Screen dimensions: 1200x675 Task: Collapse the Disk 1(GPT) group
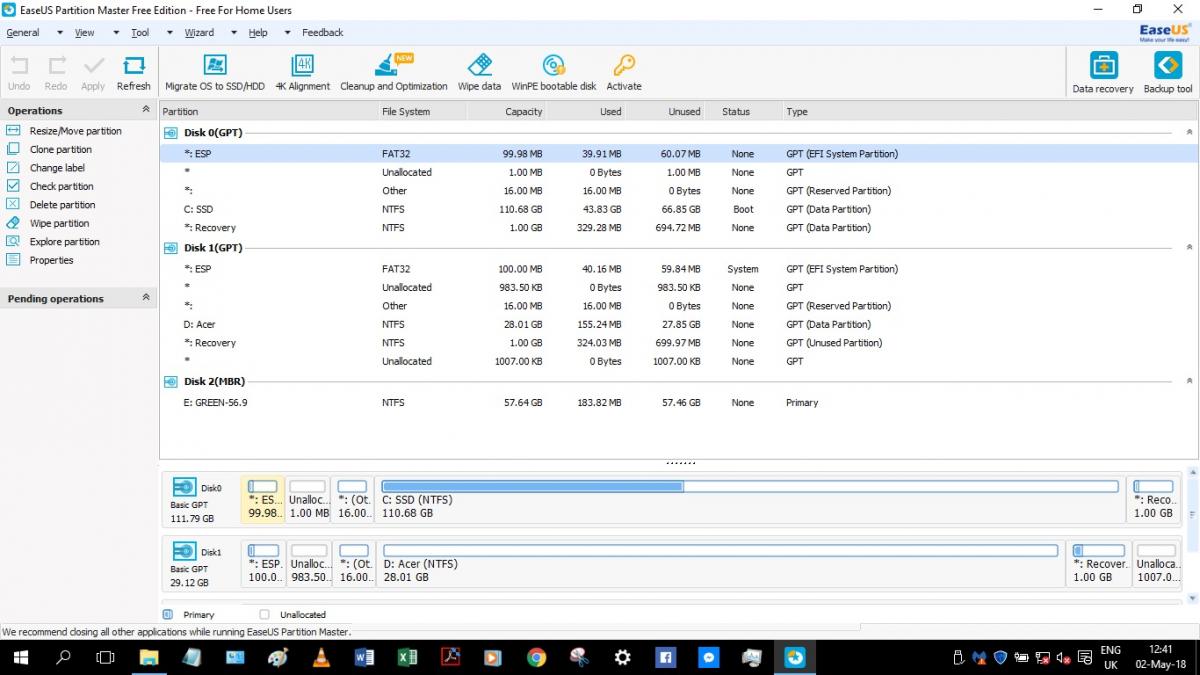pos(1189,247)
